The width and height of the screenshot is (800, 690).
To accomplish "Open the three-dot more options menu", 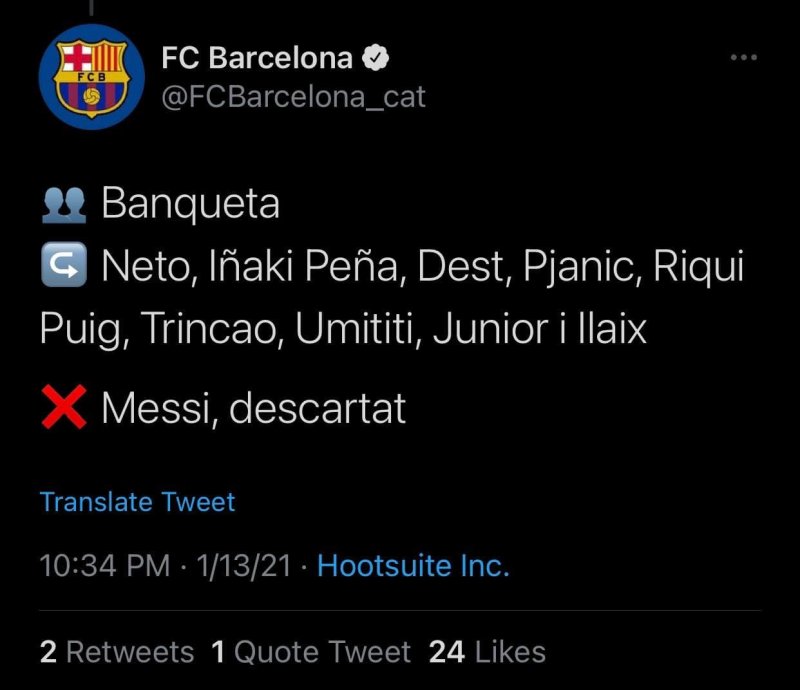I will (x=743, y=58).
